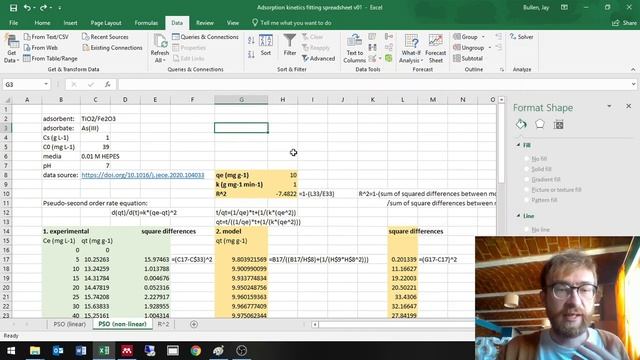
Task: Click Tell me what you want to do
Action: click(x=292, y=23)
